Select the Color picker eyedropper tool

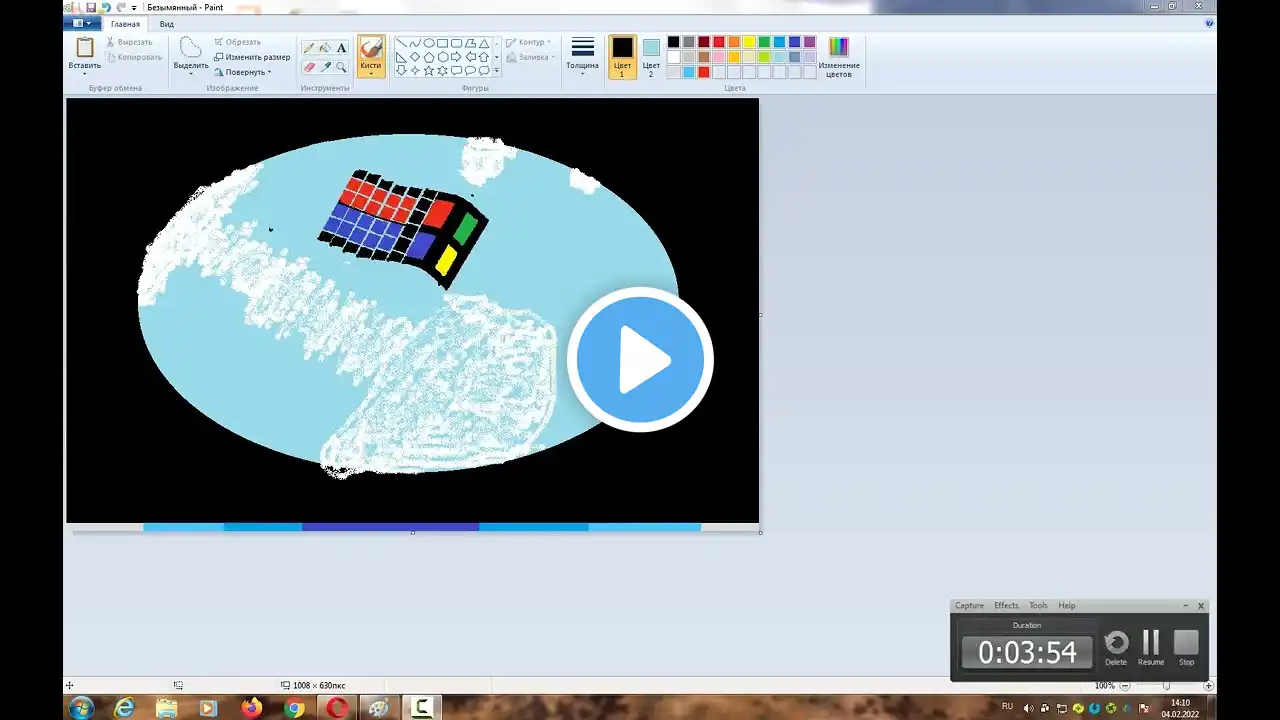[325, 67]
